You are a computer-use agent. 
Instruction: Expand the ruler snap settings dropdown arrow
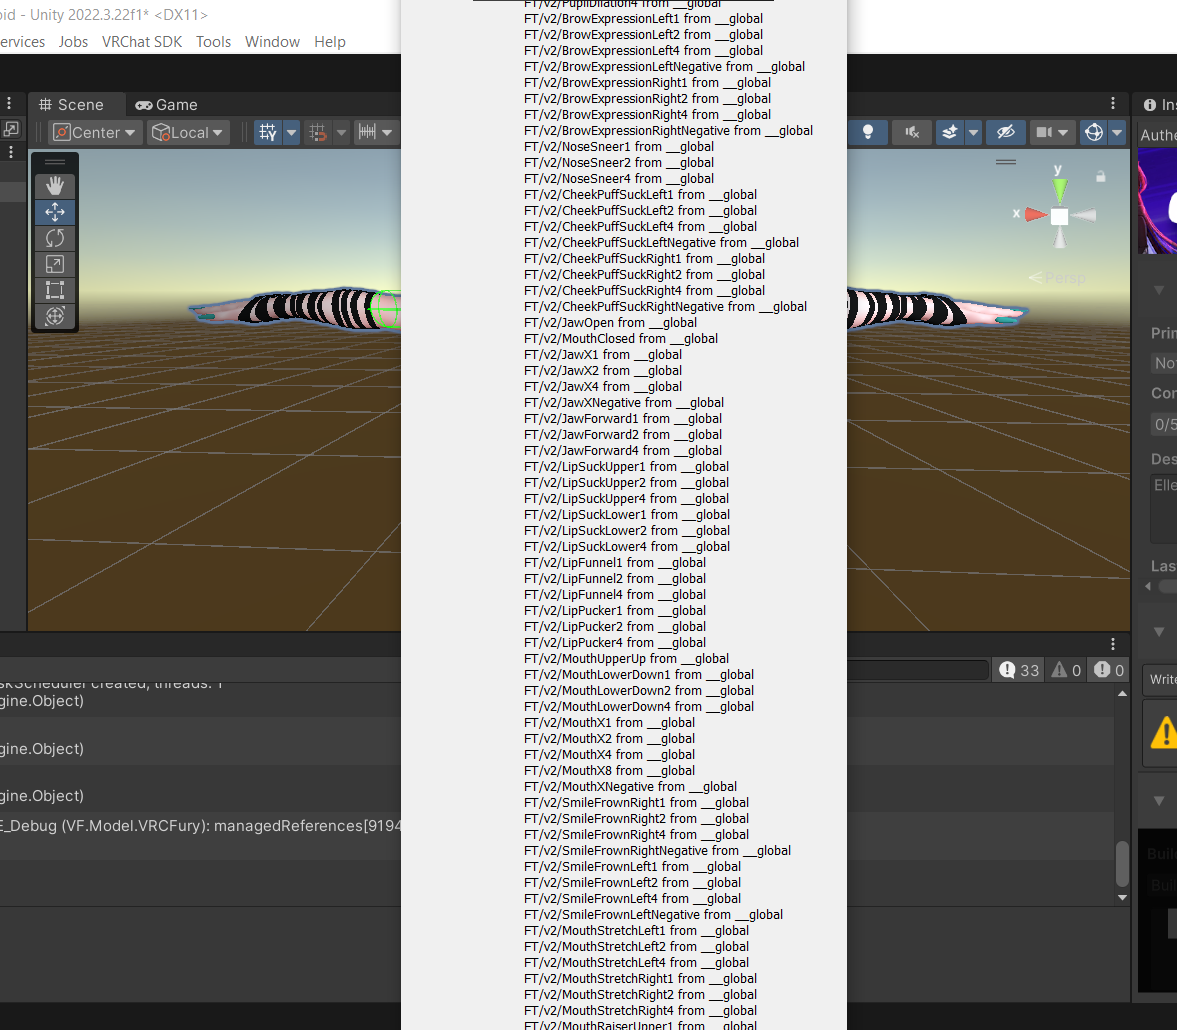click(387, 133)
